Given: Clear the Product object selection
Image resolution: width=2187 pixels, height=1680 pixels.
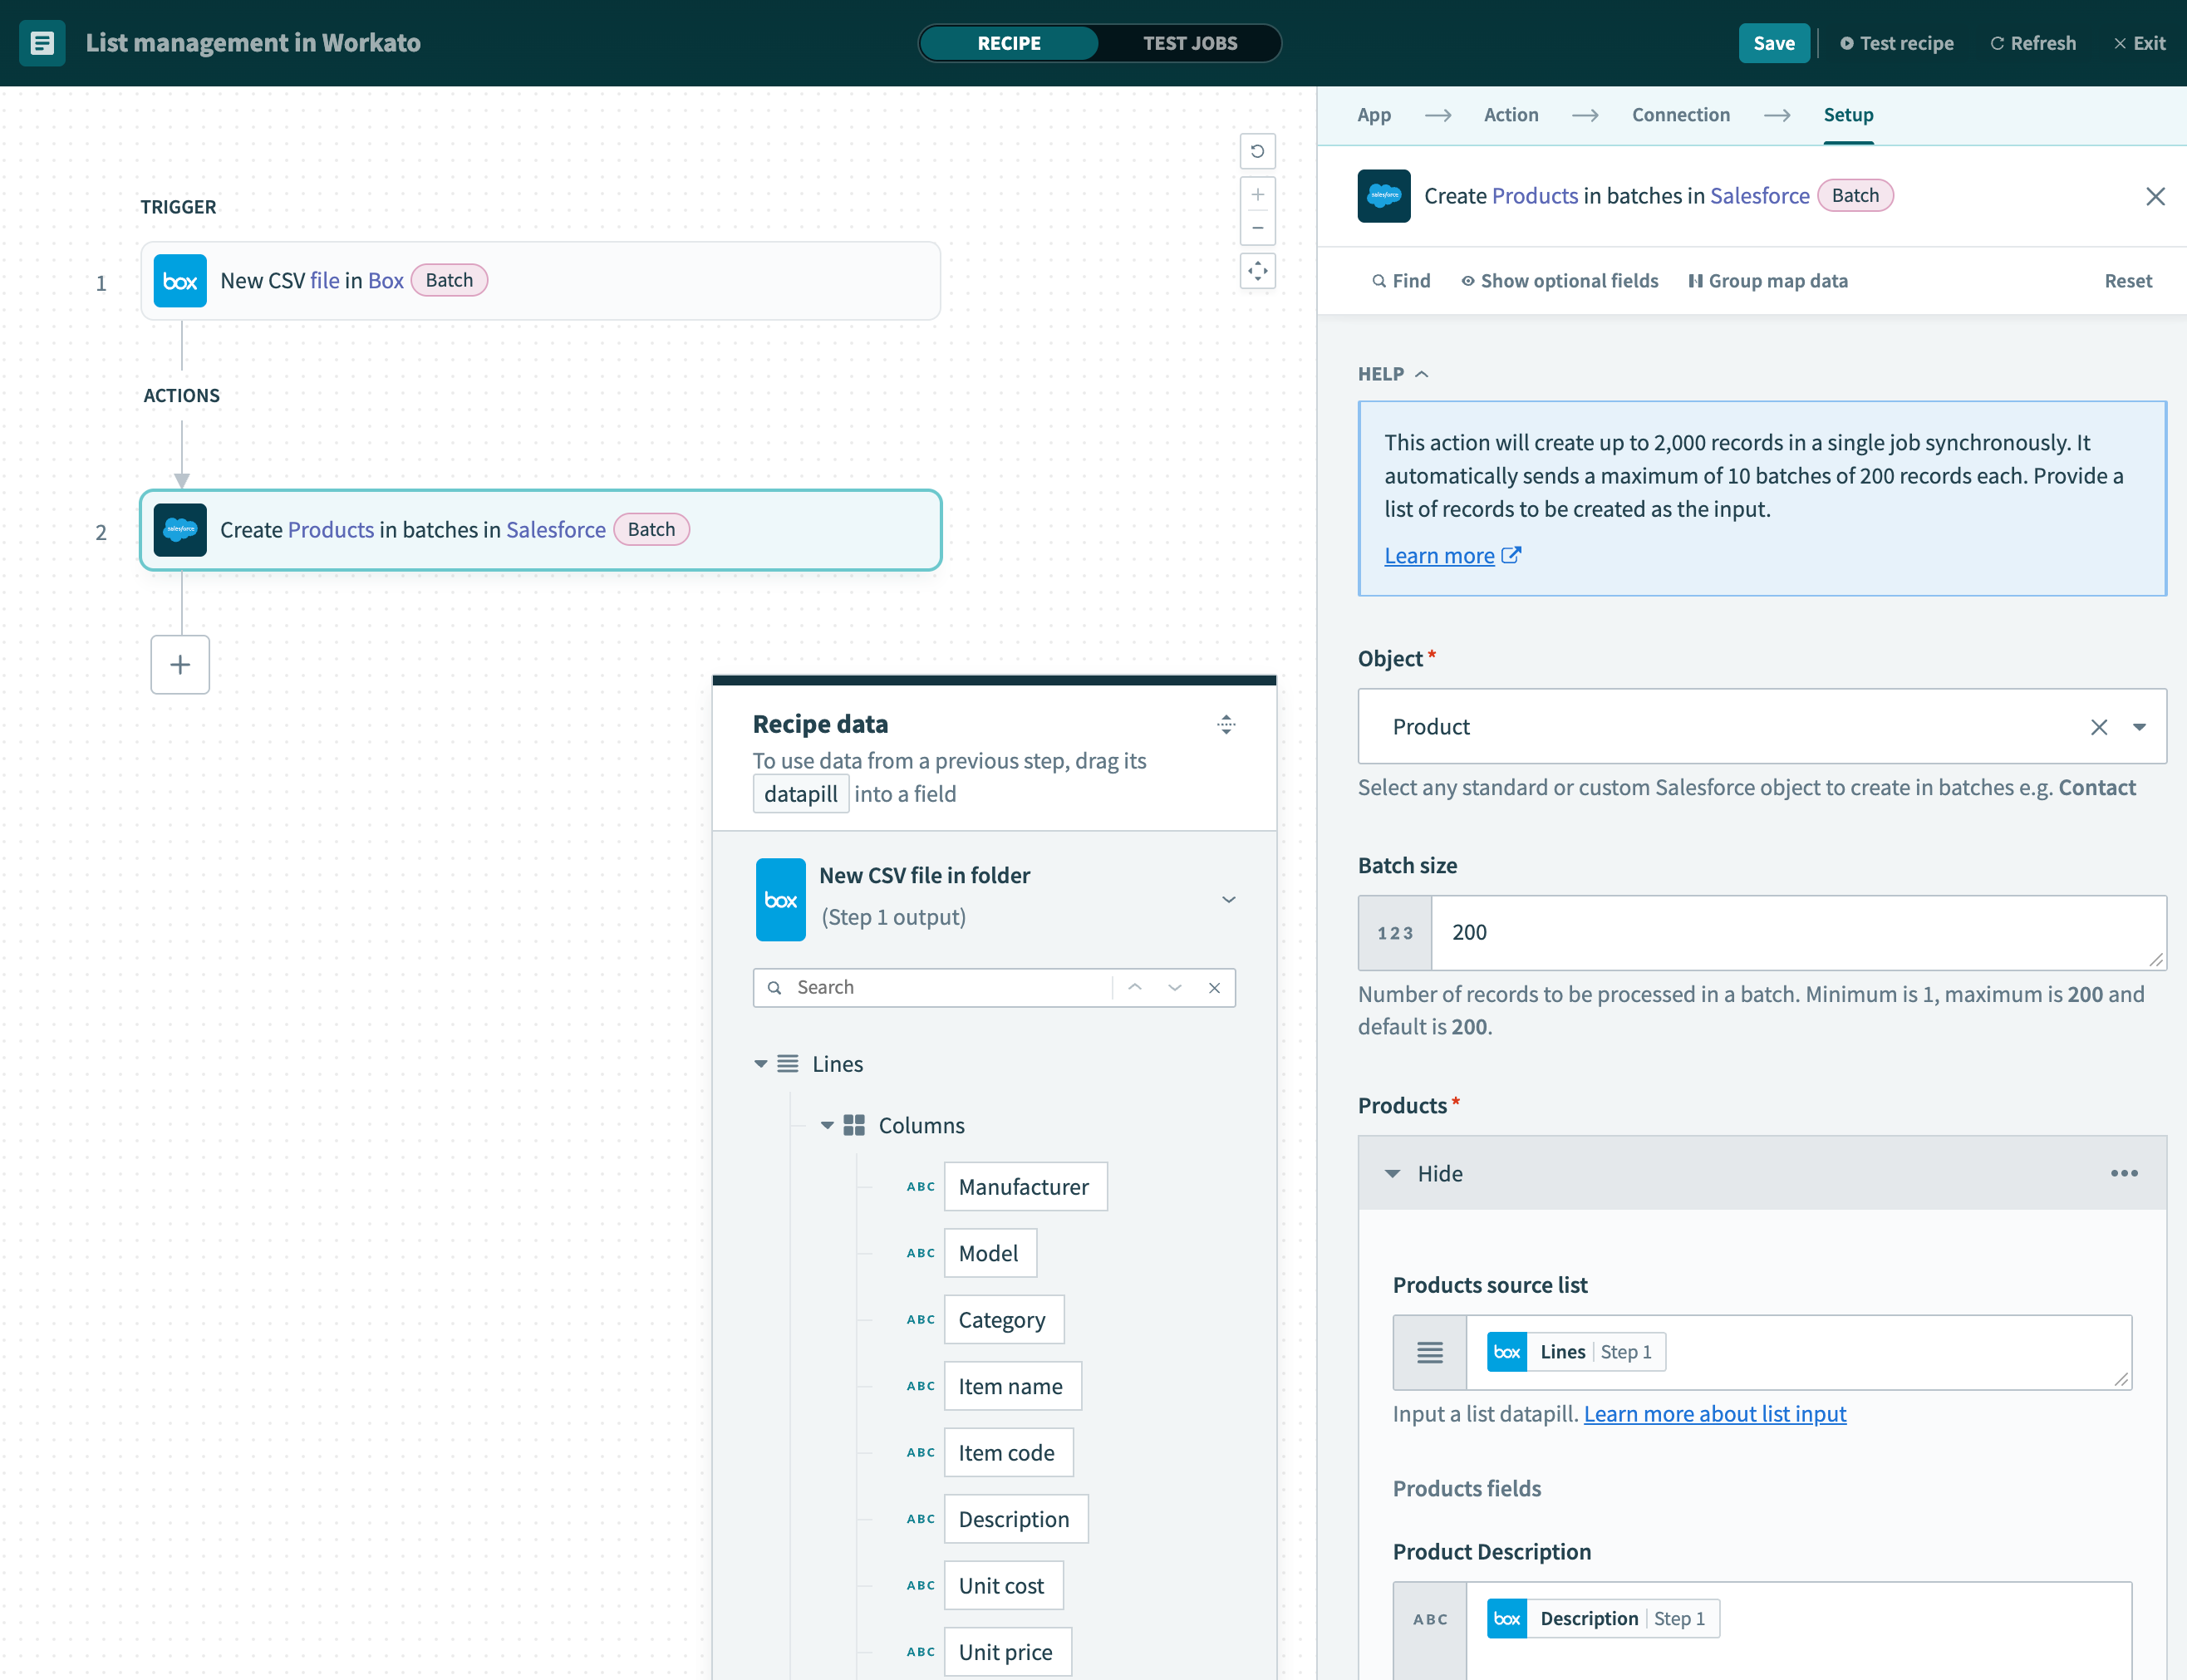Looking at the screenshot, I should pyautogui.click(x=2098, y=727).
